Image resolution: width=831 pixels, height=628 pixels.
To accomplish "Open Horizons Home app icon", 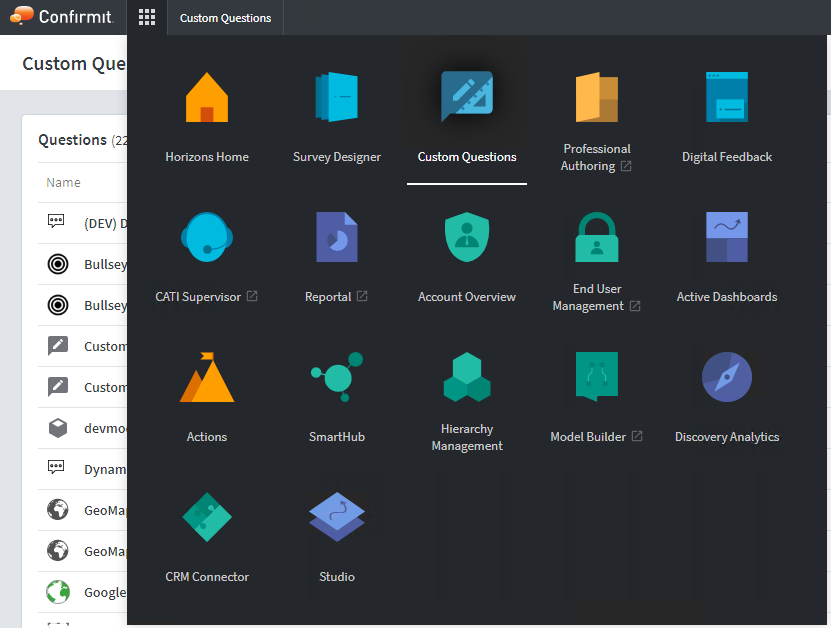I will (x=207, y=97).
